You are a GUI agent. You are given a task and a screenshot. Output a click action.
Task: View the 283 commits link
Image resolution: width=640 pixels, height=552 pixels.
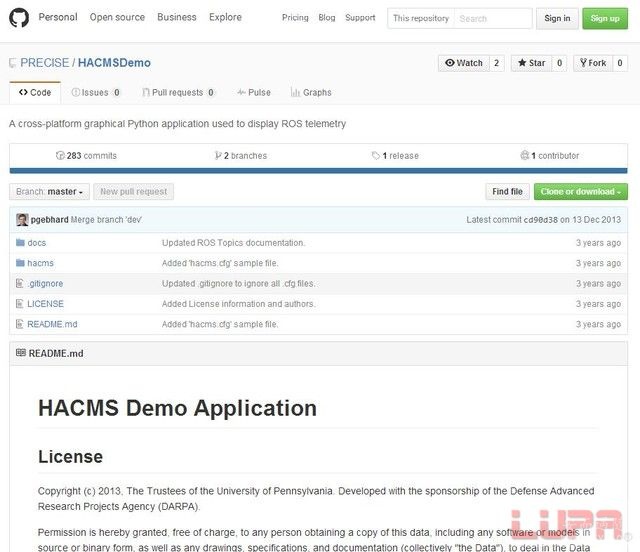[86, 156]
